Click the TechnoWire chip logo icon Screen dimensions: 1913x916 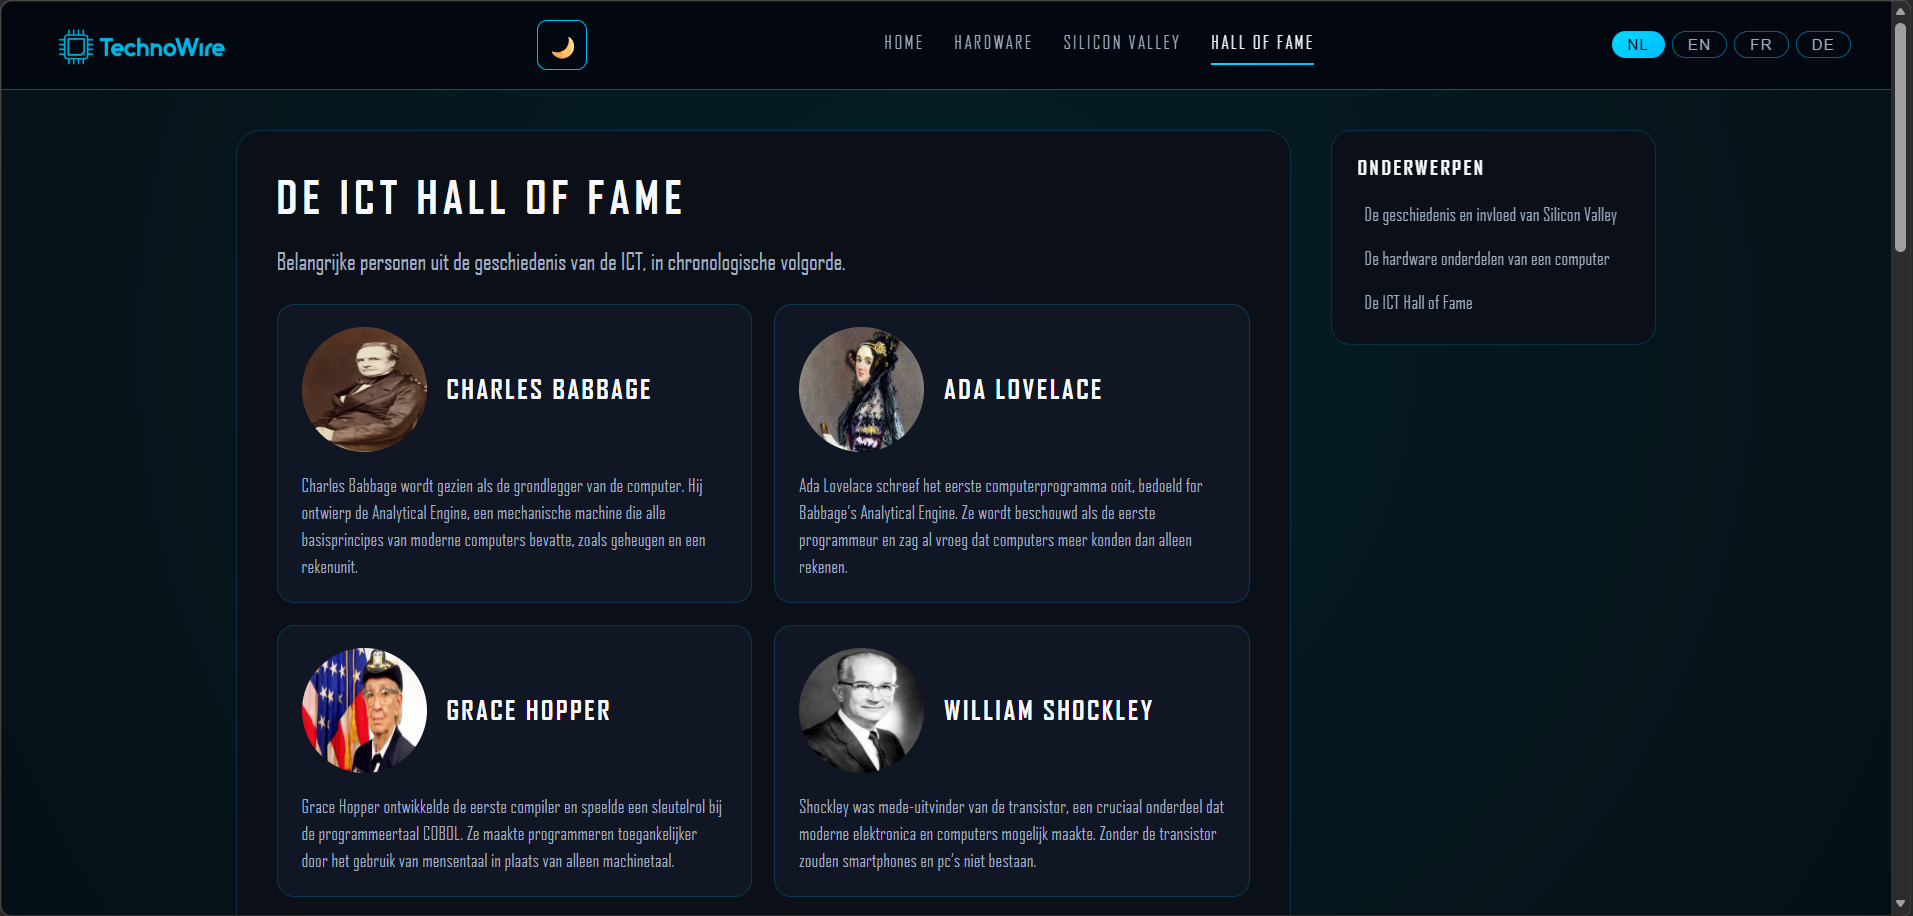tap(75, 47)
